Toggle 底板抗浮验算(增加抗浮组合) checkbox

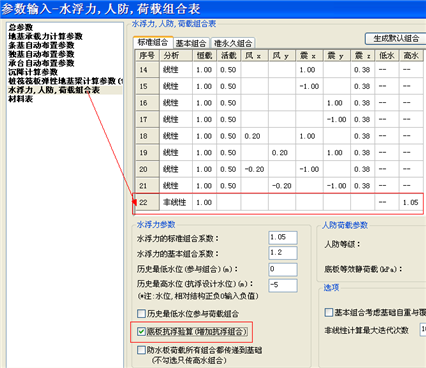click(x=141, y=332)
